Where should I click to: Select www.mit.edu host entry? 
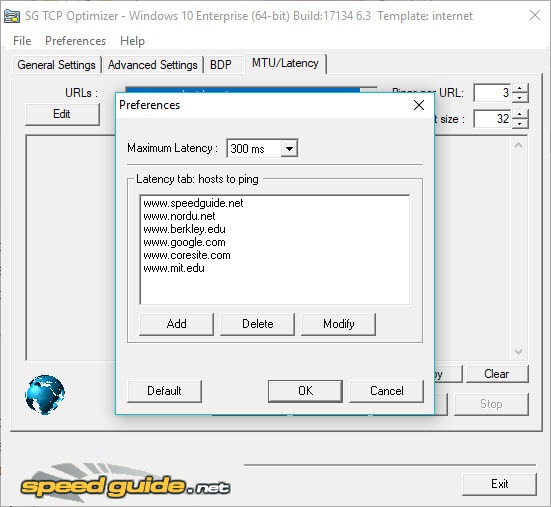tap(174, 268)
